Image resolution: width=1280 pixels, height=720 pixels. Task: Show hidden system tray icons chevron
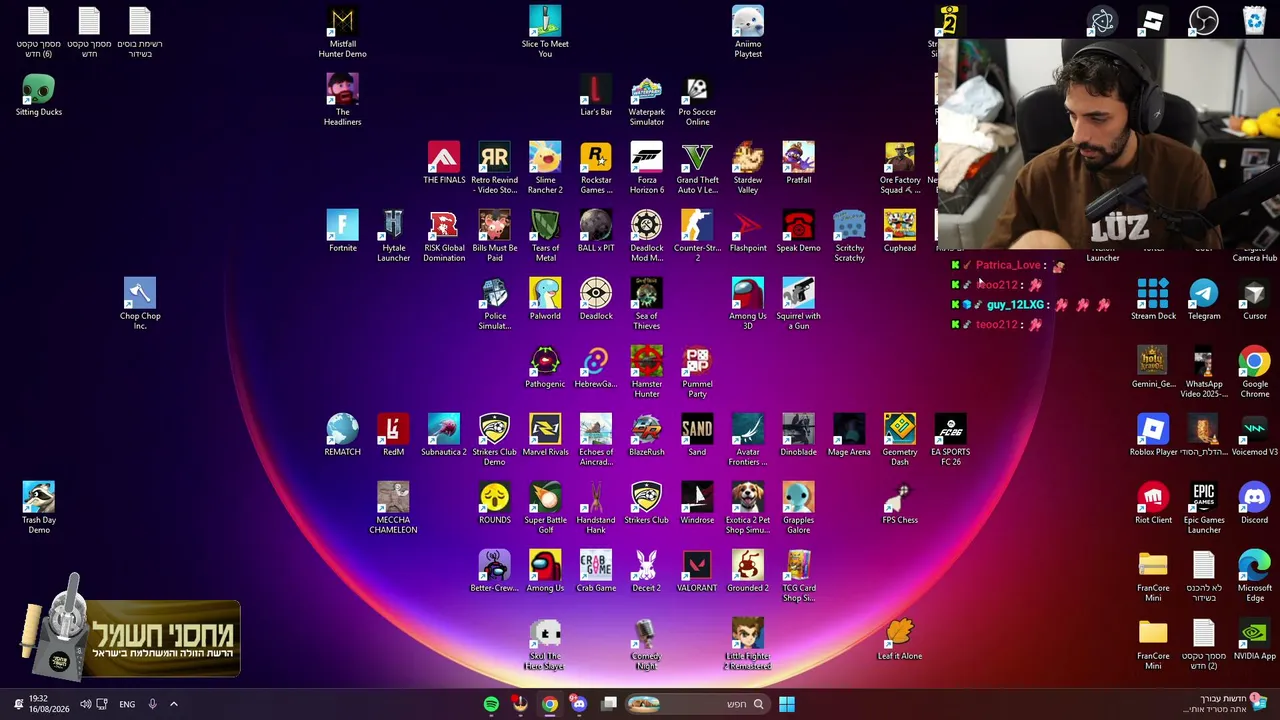173,704
